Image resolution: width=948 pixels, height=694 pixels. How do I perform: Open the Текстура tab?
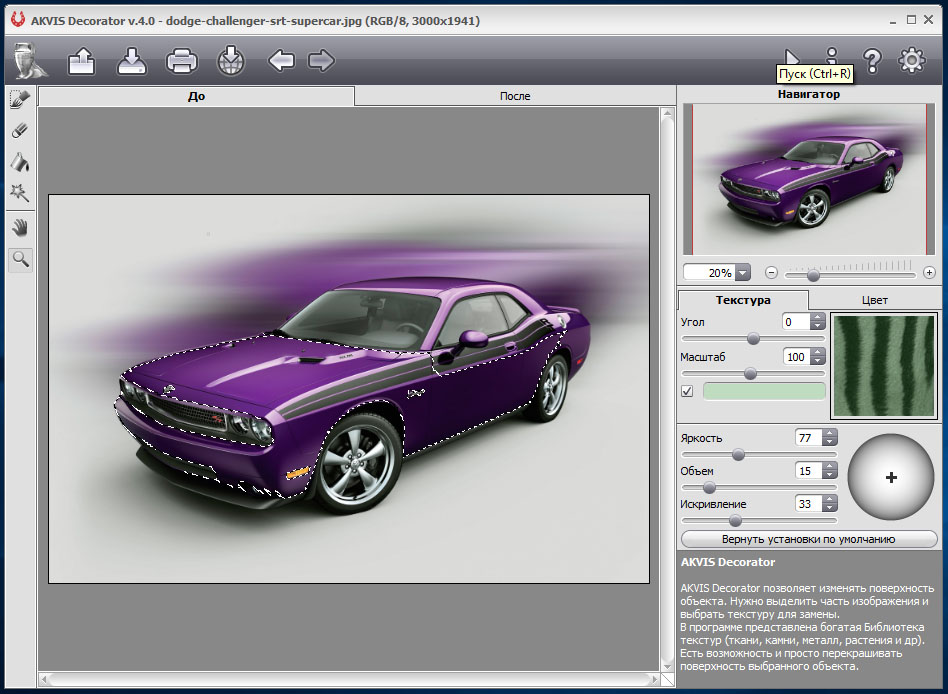pos(743,300)
